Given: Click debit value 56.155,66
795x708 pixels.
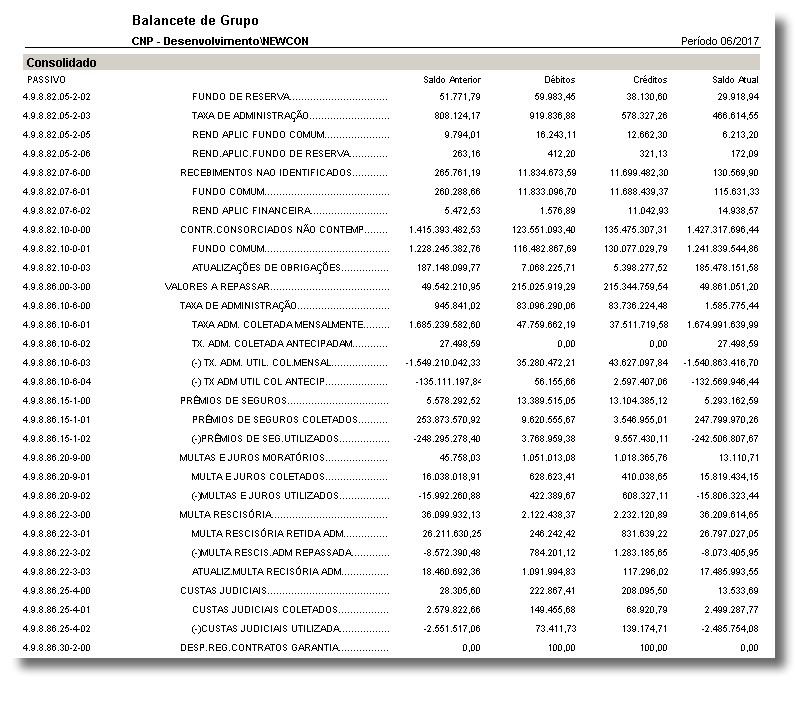Looking at the screenshot, I should (x=555, y=382).
